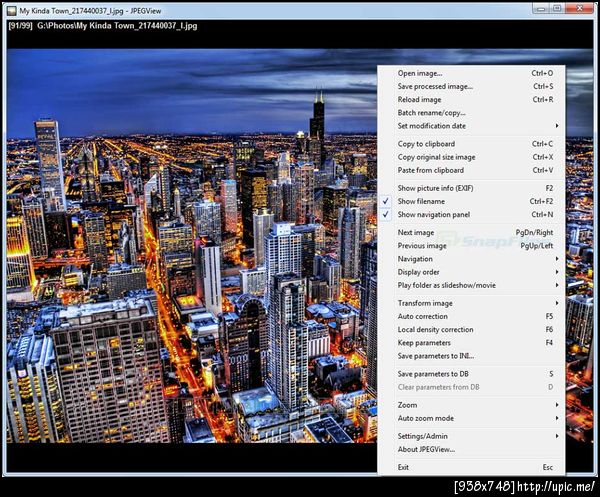The height and width of the screenshot is (497, 600).
Task: Select Save parameters to DB
Action: (471, 374)
